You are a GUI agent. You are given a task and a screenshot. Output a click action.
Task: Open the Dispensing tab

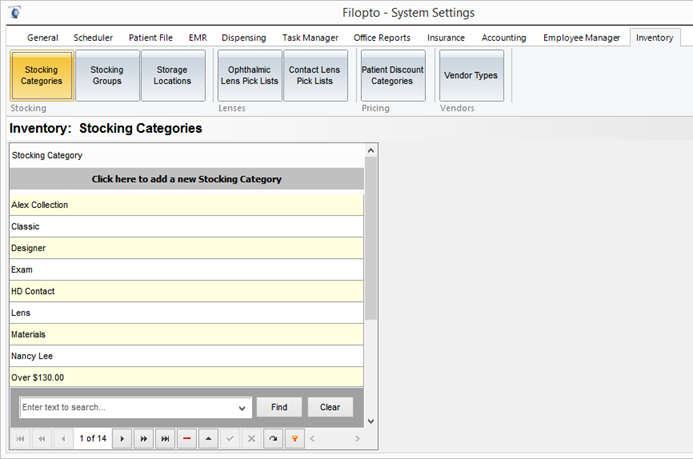(x=244, y=38)
